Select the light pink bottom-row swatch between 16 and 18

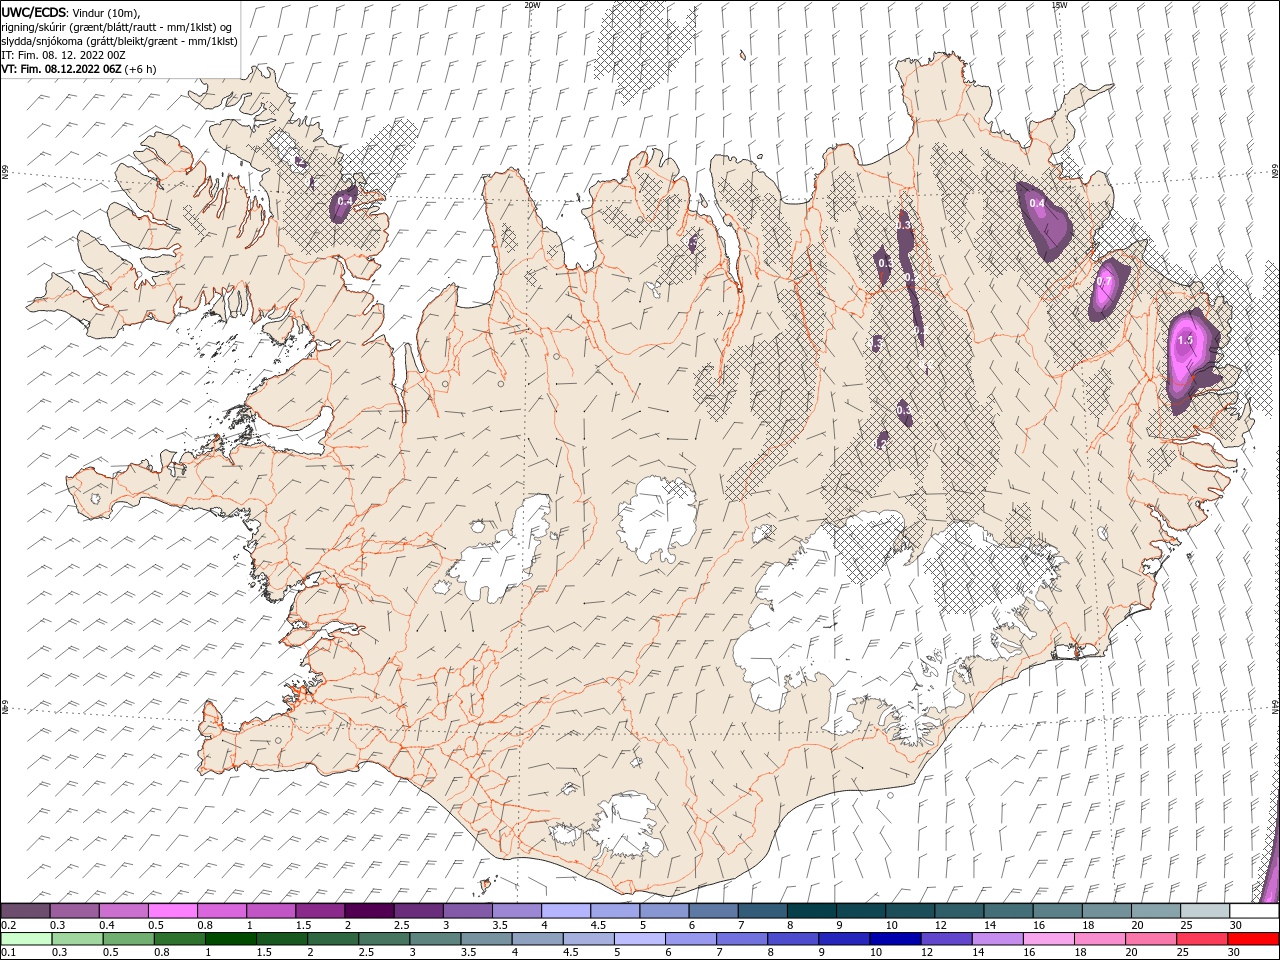1049,939
